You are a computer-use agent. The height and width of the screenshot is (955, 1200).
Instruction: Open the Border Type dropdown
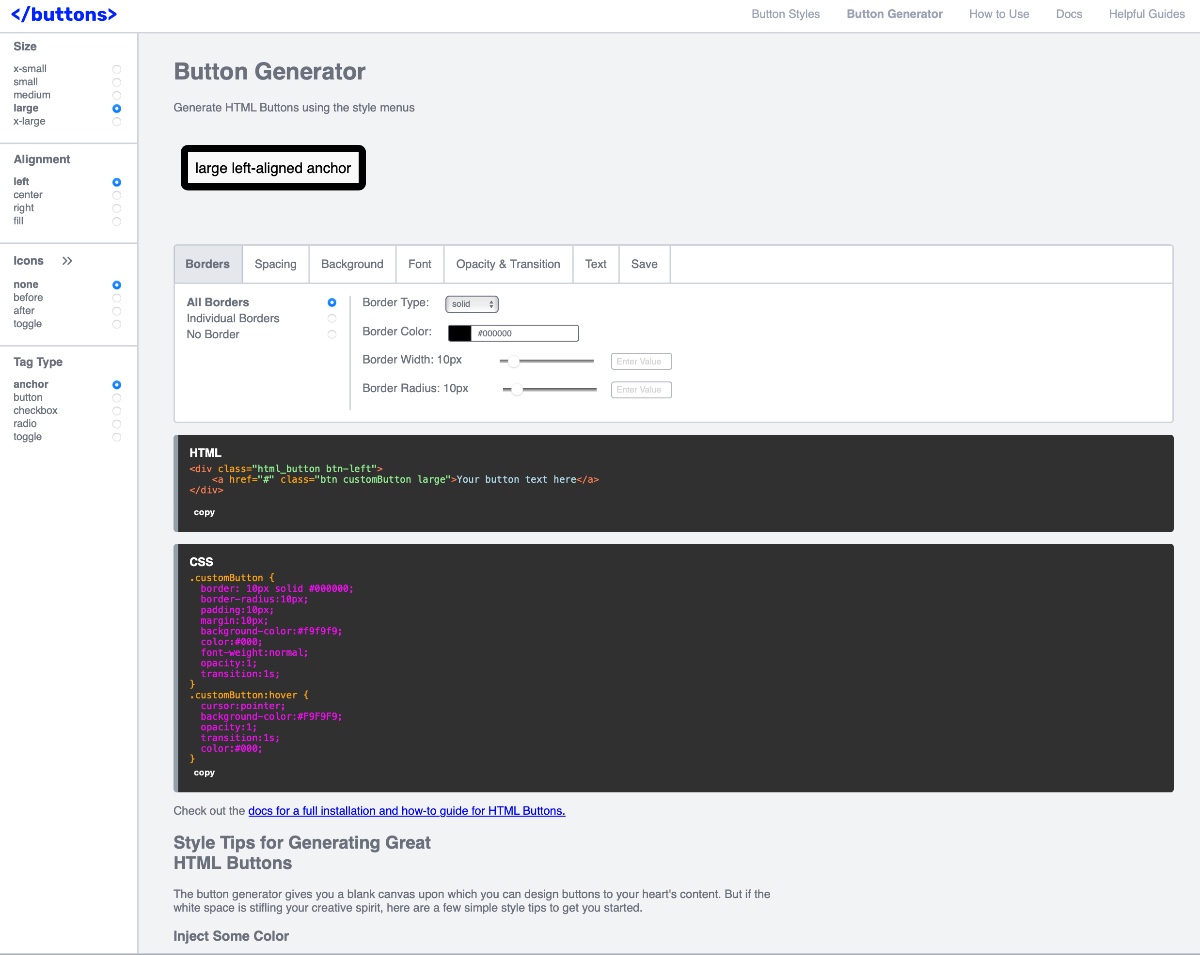471,303
